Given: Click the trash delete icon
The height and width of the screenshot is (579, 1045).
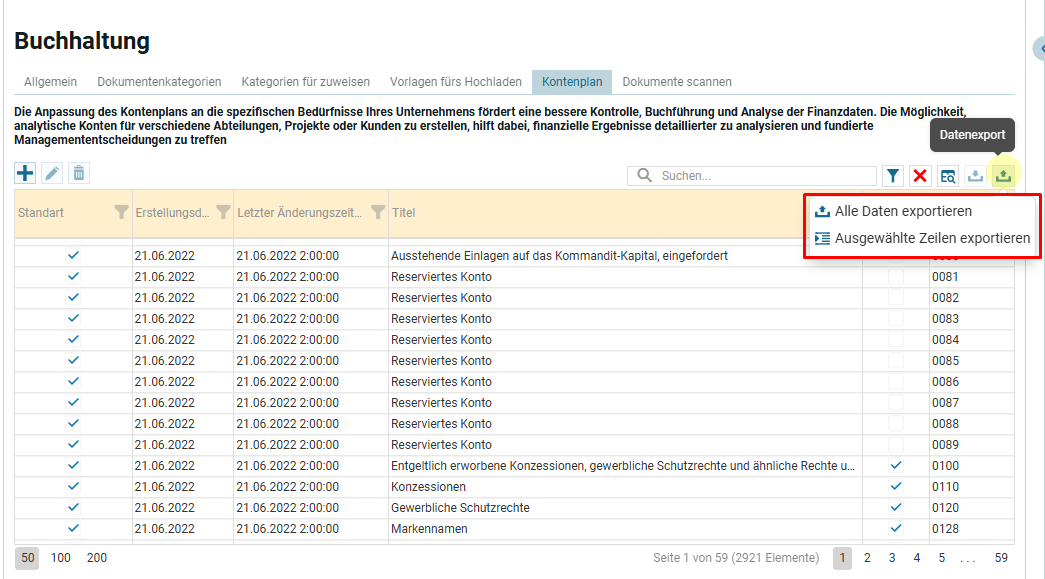Looking at the screenshot, I should point(78,173).
